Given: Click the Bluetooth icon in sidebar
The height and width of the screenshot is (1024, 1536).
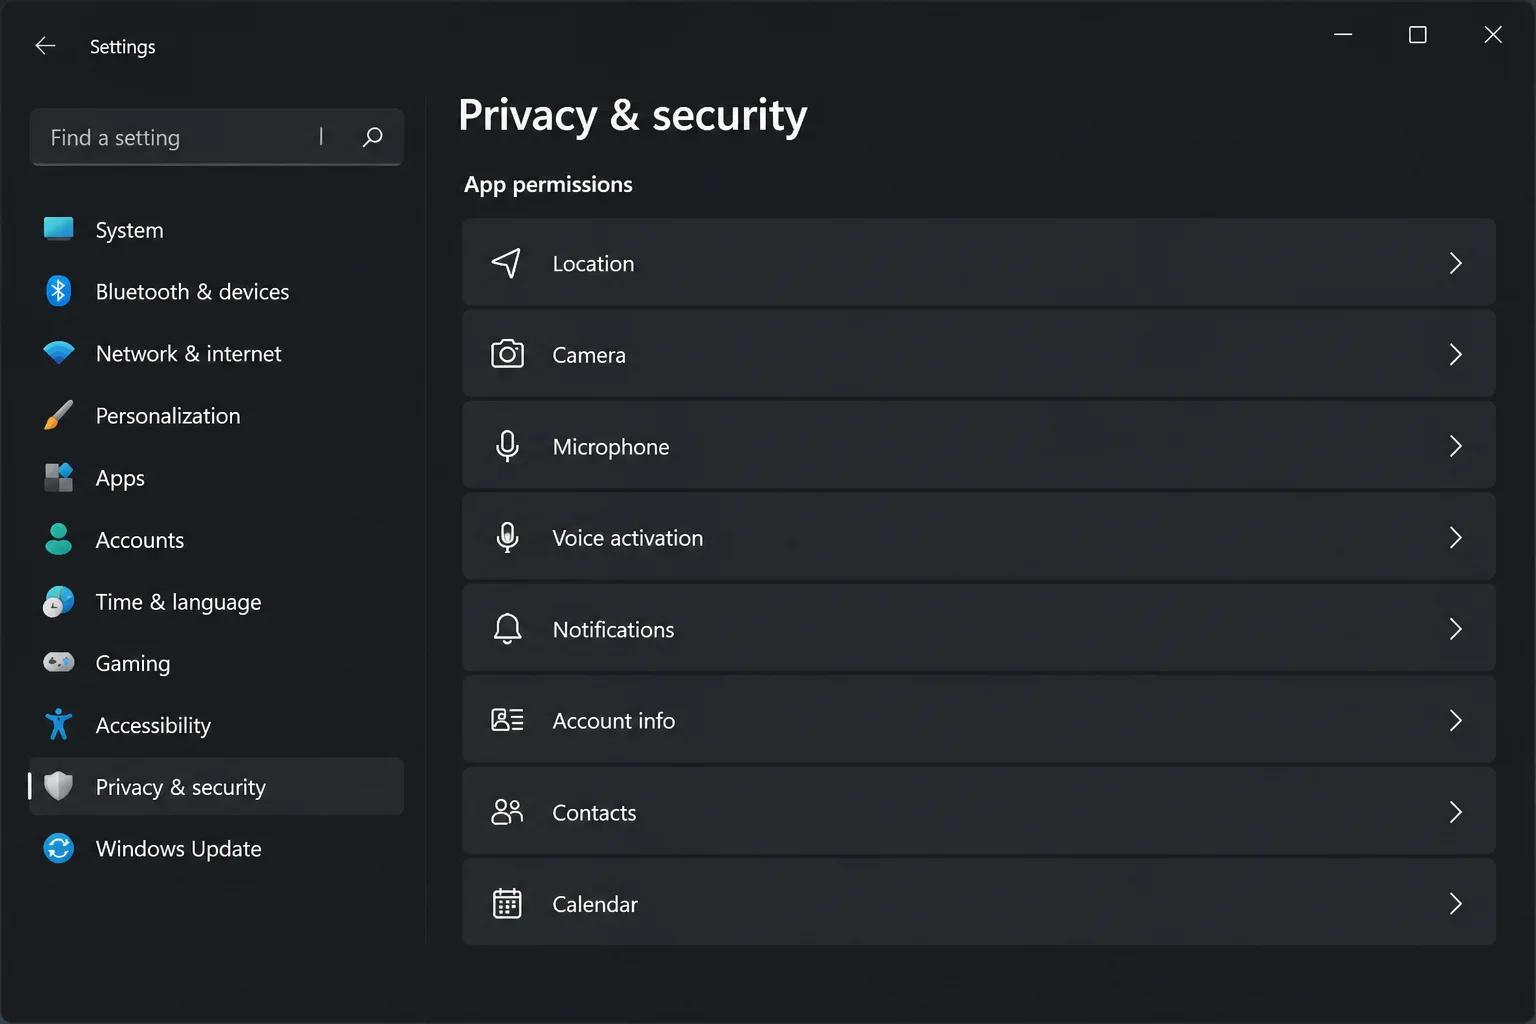Looking at the screenshot, I should click(x=59, y=291).
